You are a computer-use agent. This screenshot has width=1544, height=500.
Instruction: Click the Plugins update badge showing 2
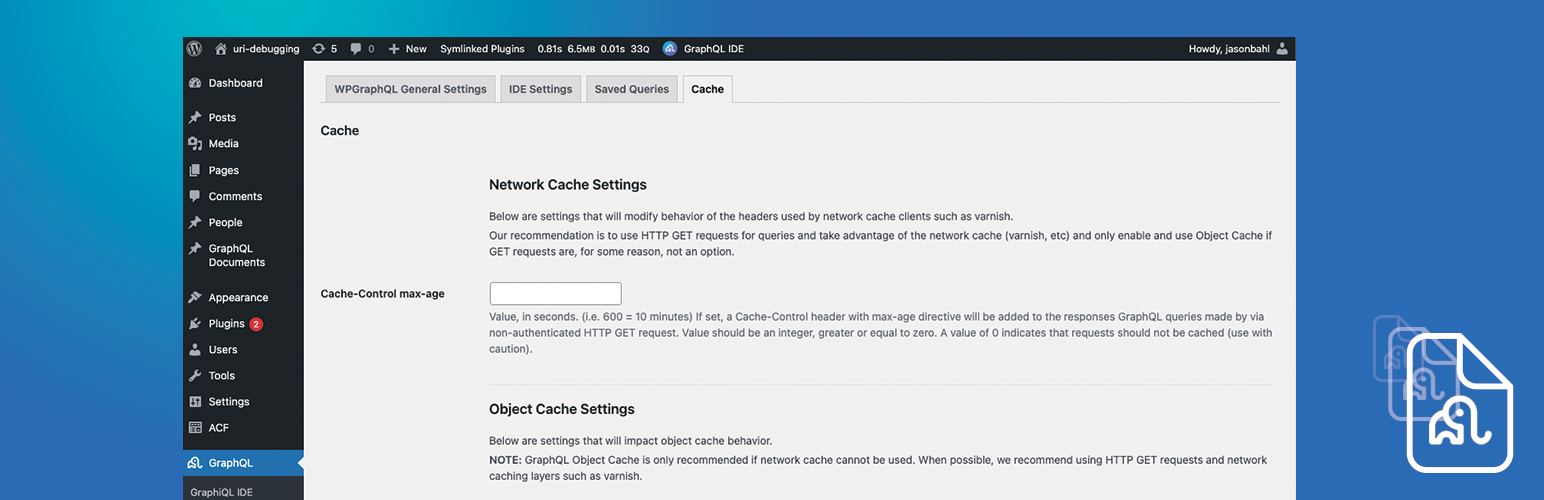click(256, 324)
